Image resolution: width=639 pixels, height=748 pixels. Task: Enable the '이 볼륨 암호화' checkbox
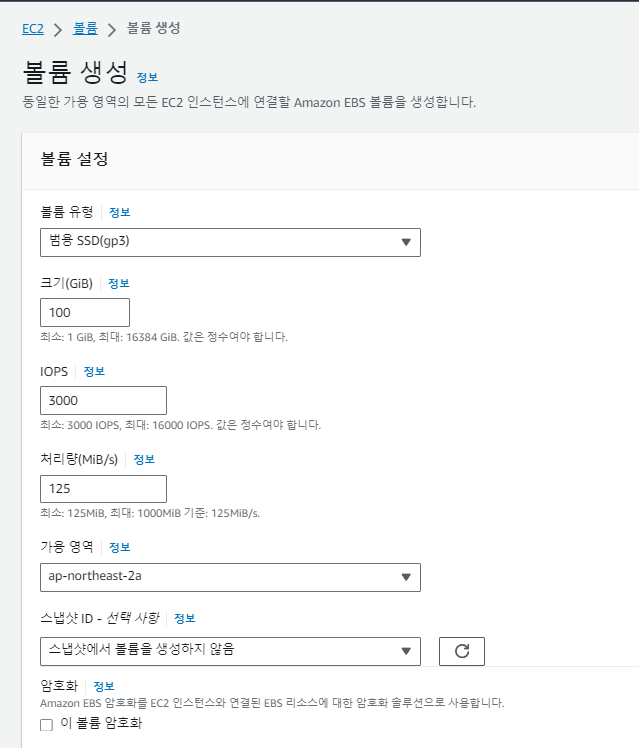(46, 724)
